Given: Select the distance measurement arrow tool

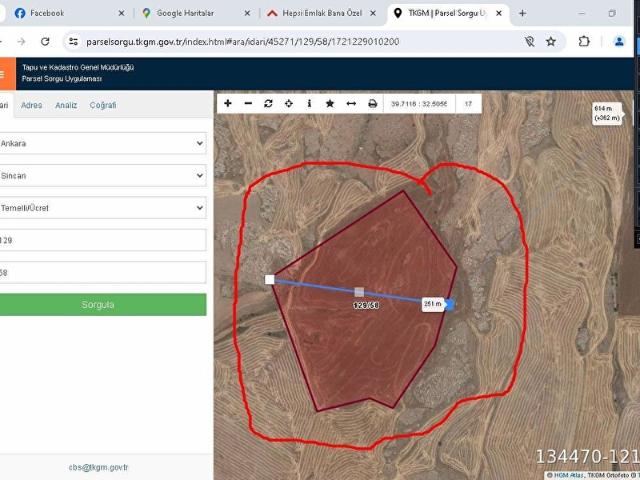Looking at the screenshot, I should coord(351,103).
